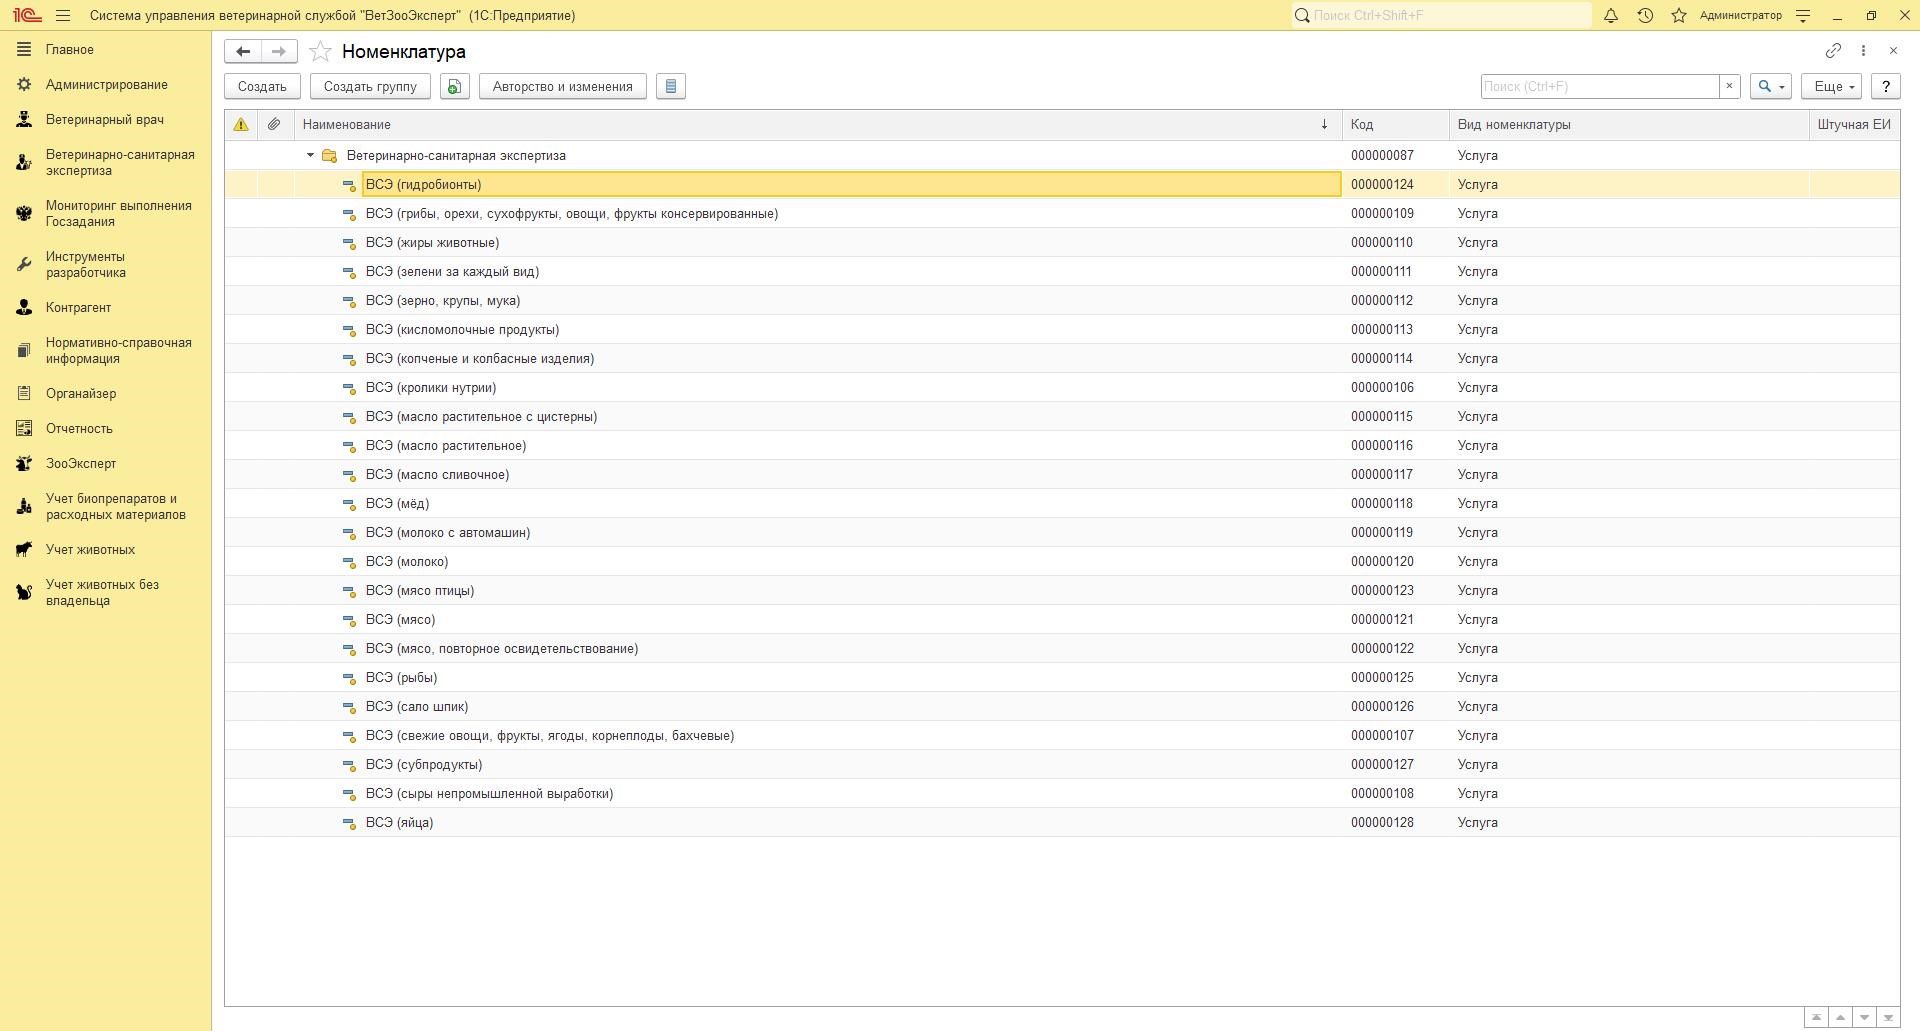Open the Еще dropdown menu
The width and height of the screenshot is (1920, 1031).
[1831, 87]
